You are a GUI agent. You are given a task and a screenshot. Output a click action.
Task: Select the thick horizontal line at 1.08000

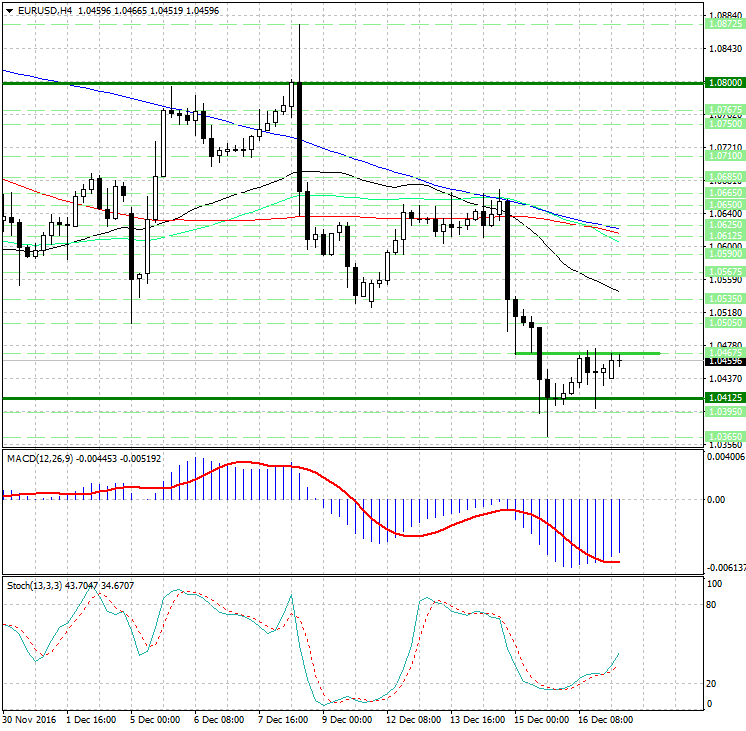[353, 83]
